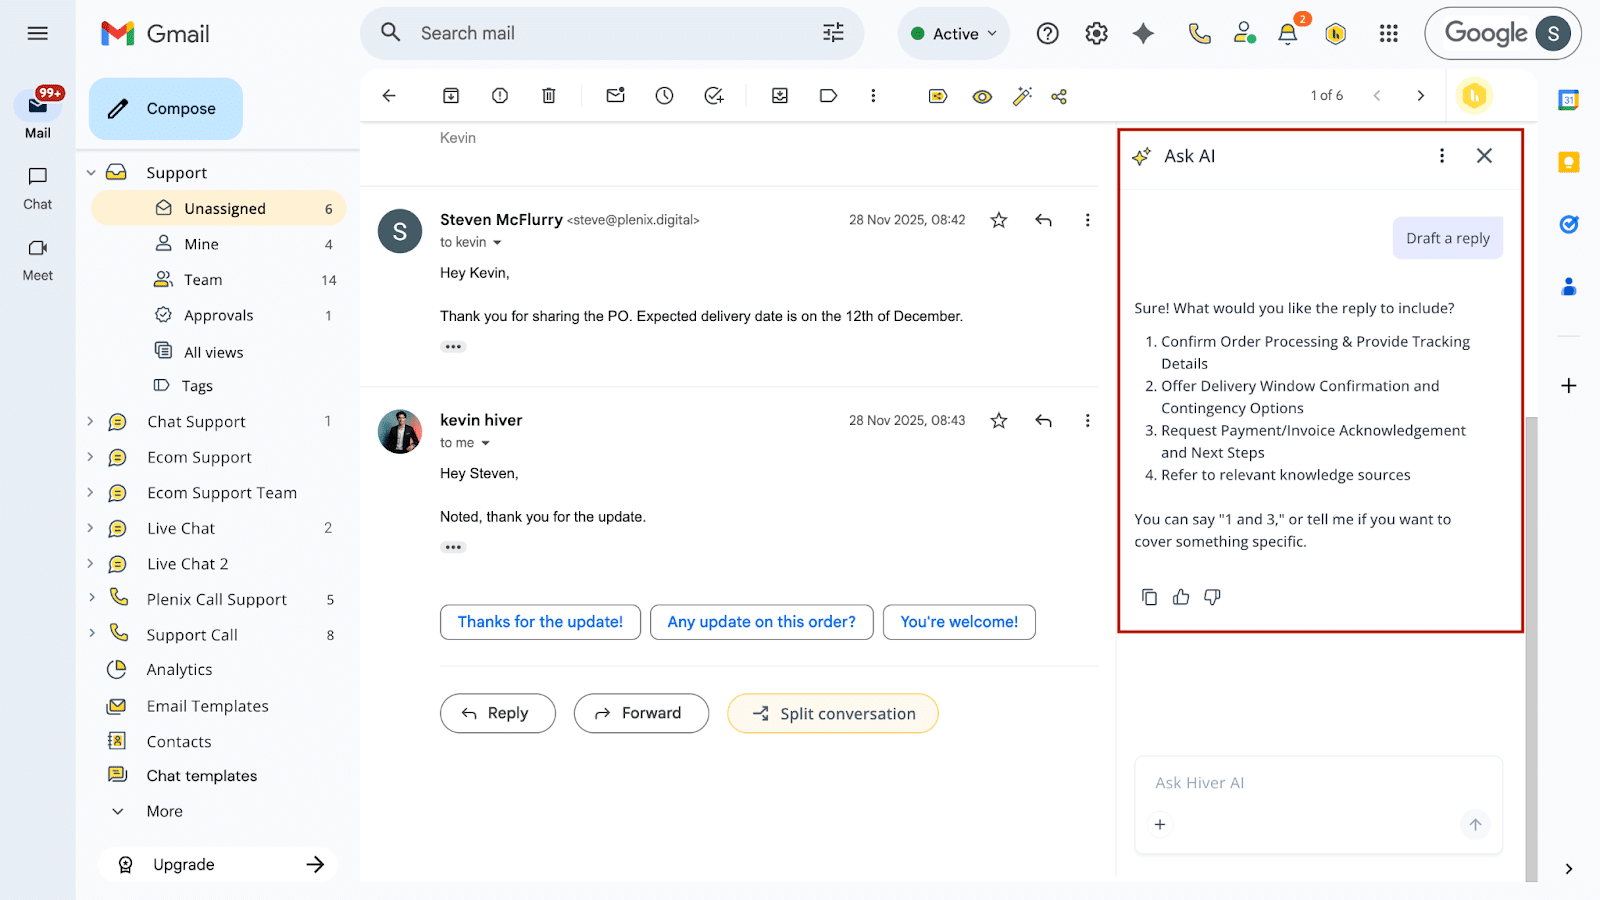The image size is (1600, 900).
Task: Snooze the conversation using the clock icon
Action: [x=664, y=96]
